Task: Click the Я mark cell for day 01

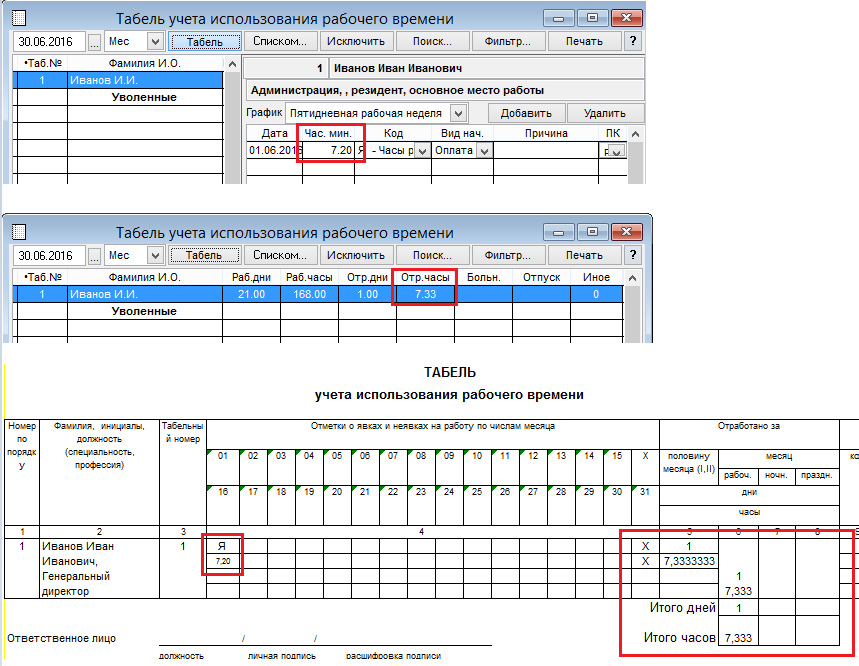Action: click(222, 547)
